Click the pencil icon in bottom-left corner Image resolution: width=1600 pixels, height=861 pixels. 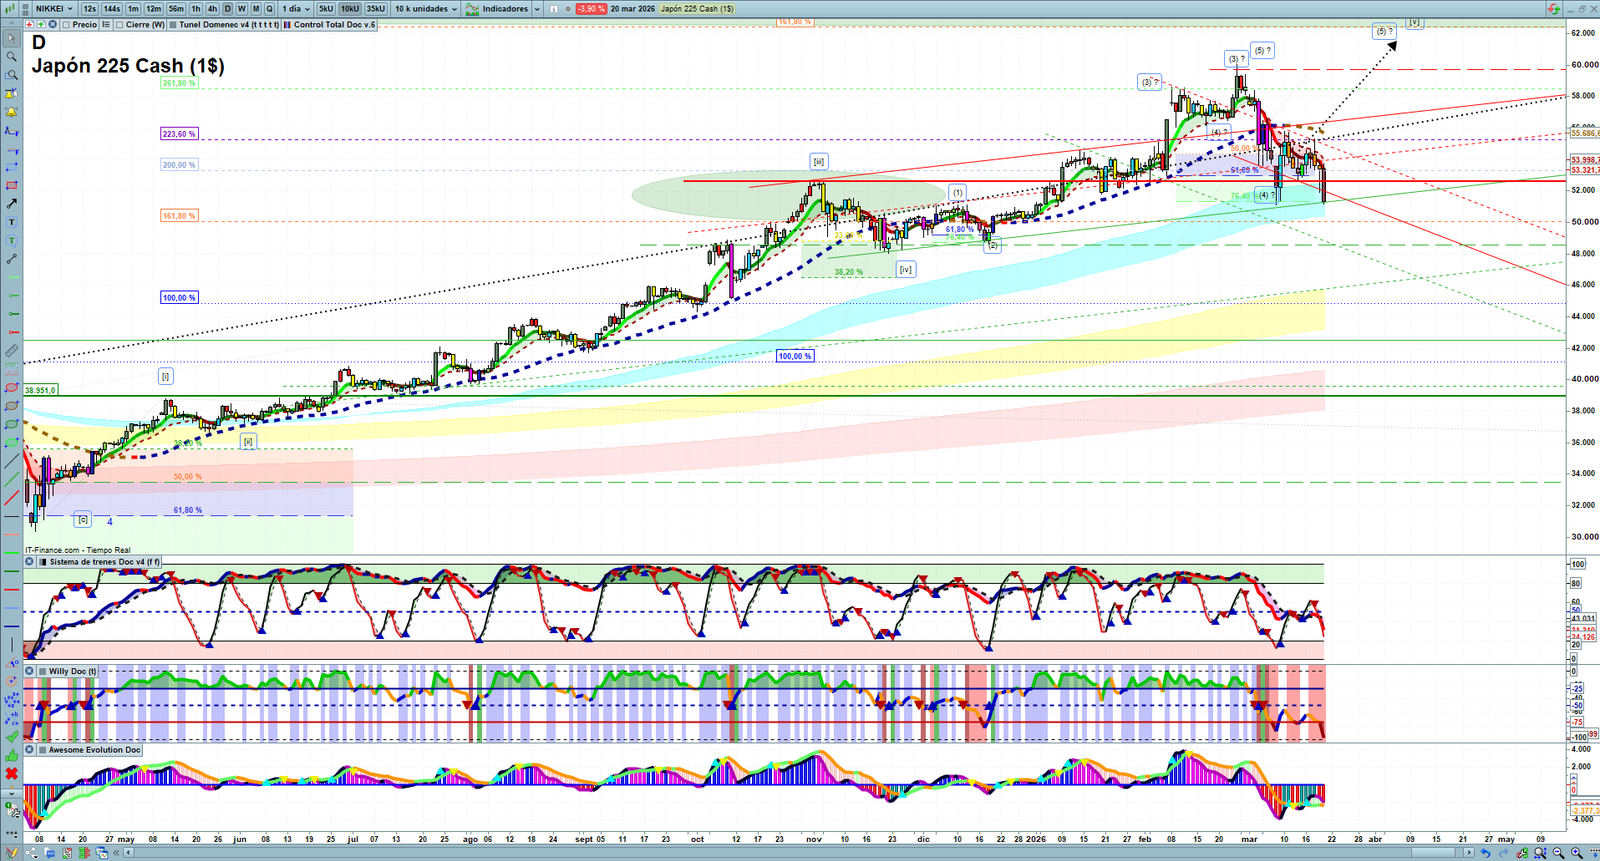click(12, 853)
